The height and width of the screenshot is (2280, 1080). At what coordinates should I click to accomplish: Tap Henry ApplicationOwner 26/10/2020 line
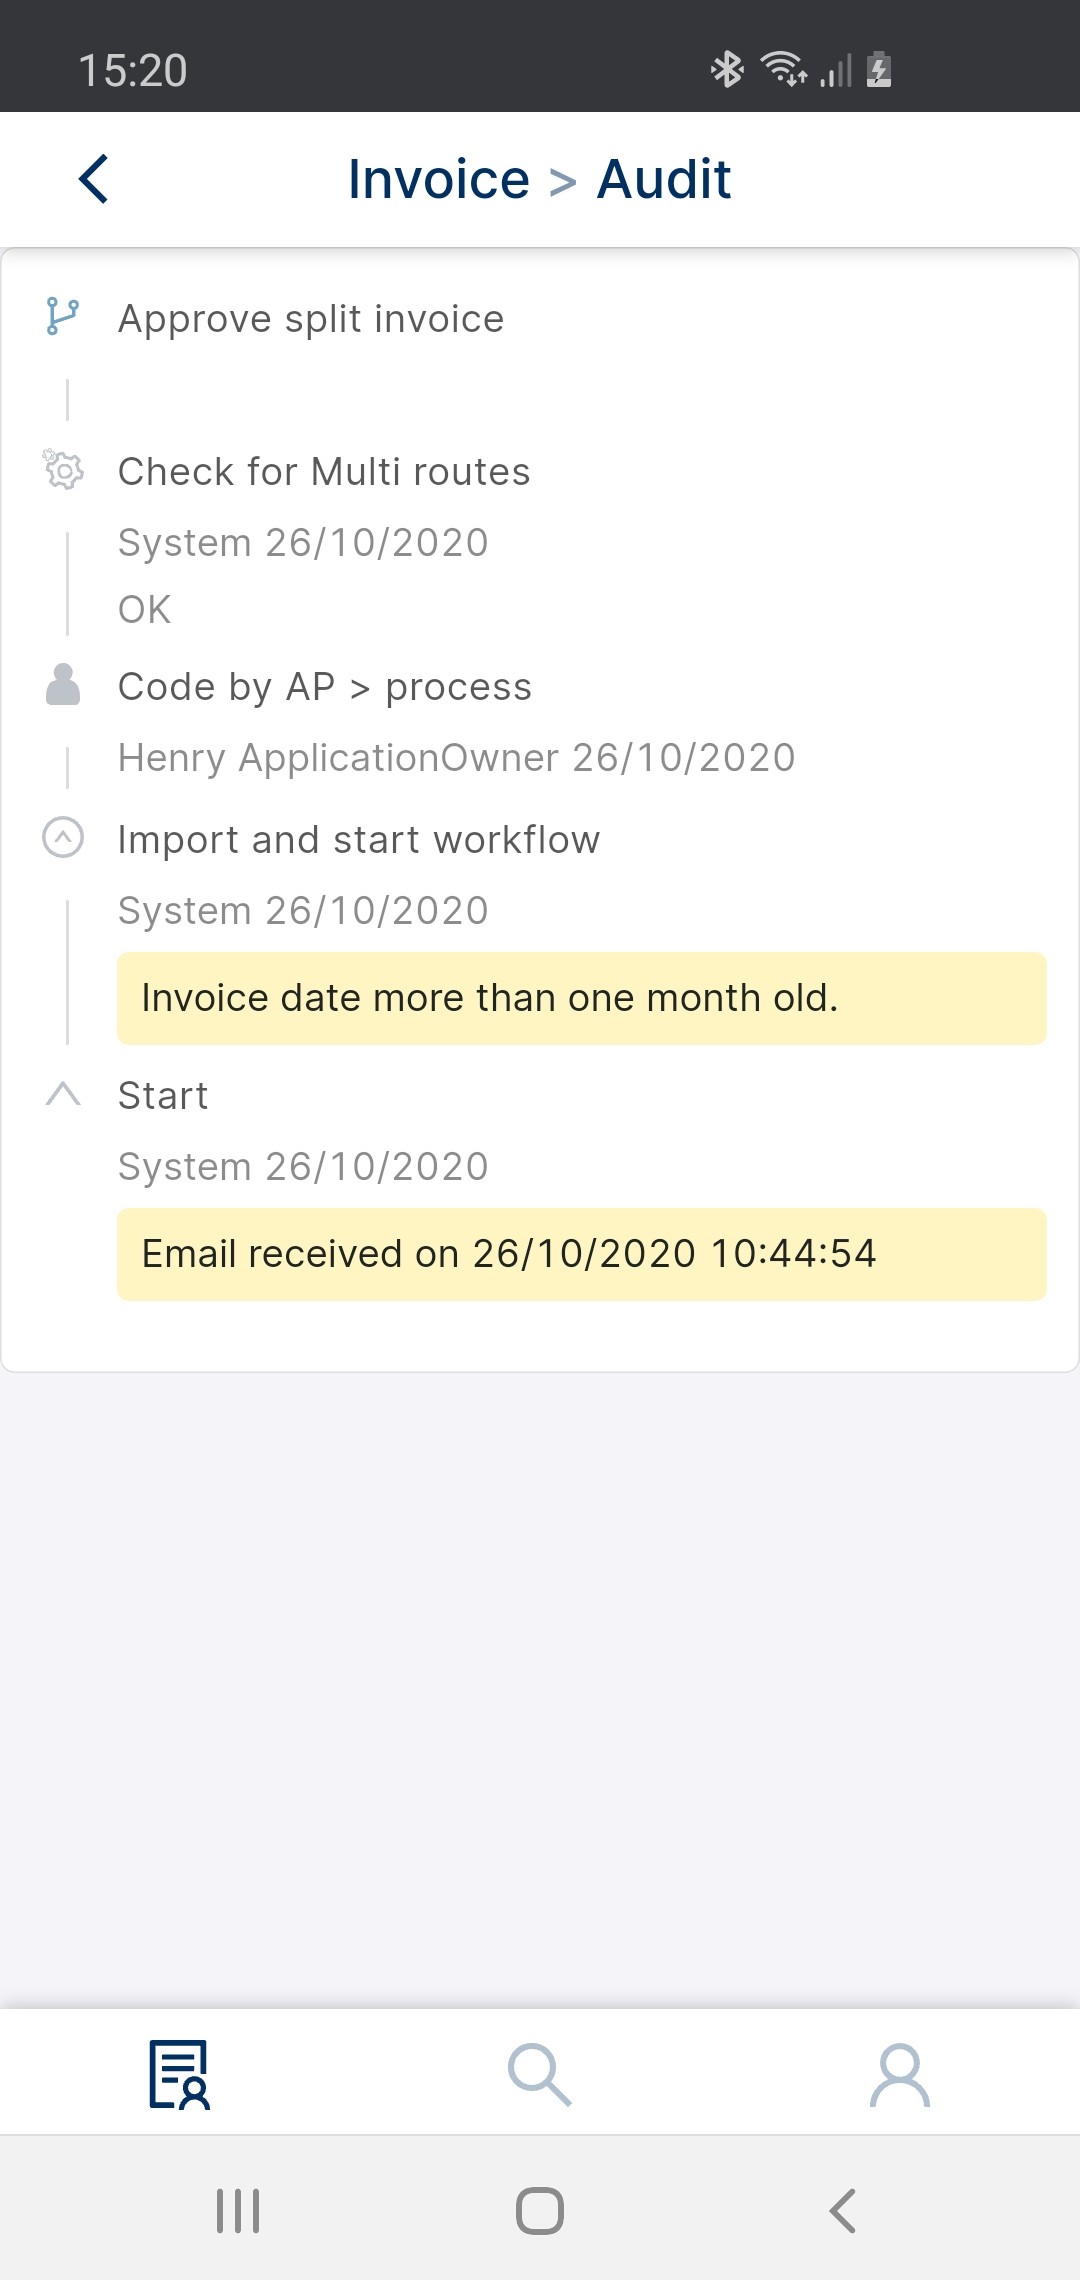tap(457, 758)
